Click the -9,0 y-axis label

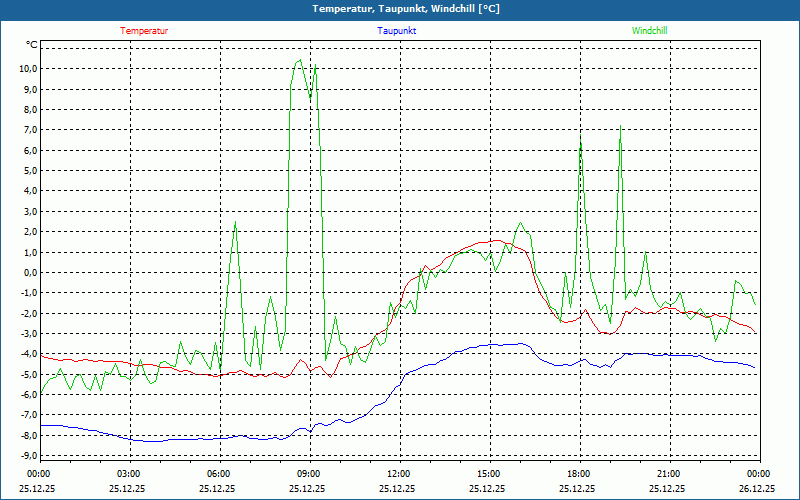[24, 456]
